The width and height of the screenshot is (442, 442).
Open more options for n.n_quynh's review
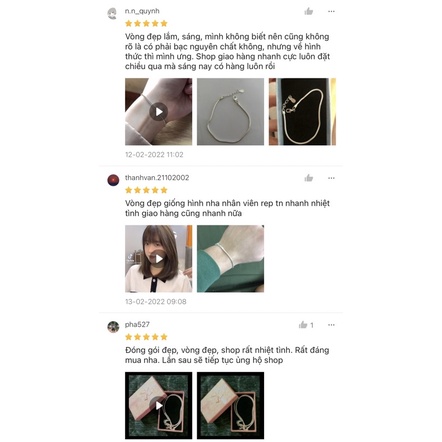331,11
